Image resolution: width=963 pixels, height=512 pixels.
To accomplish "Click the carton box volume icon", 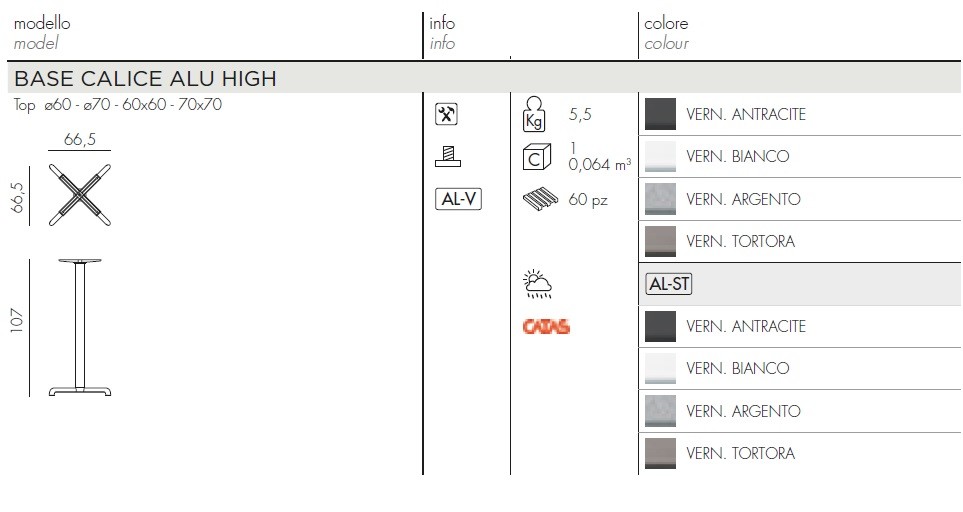I will point(536,157).
